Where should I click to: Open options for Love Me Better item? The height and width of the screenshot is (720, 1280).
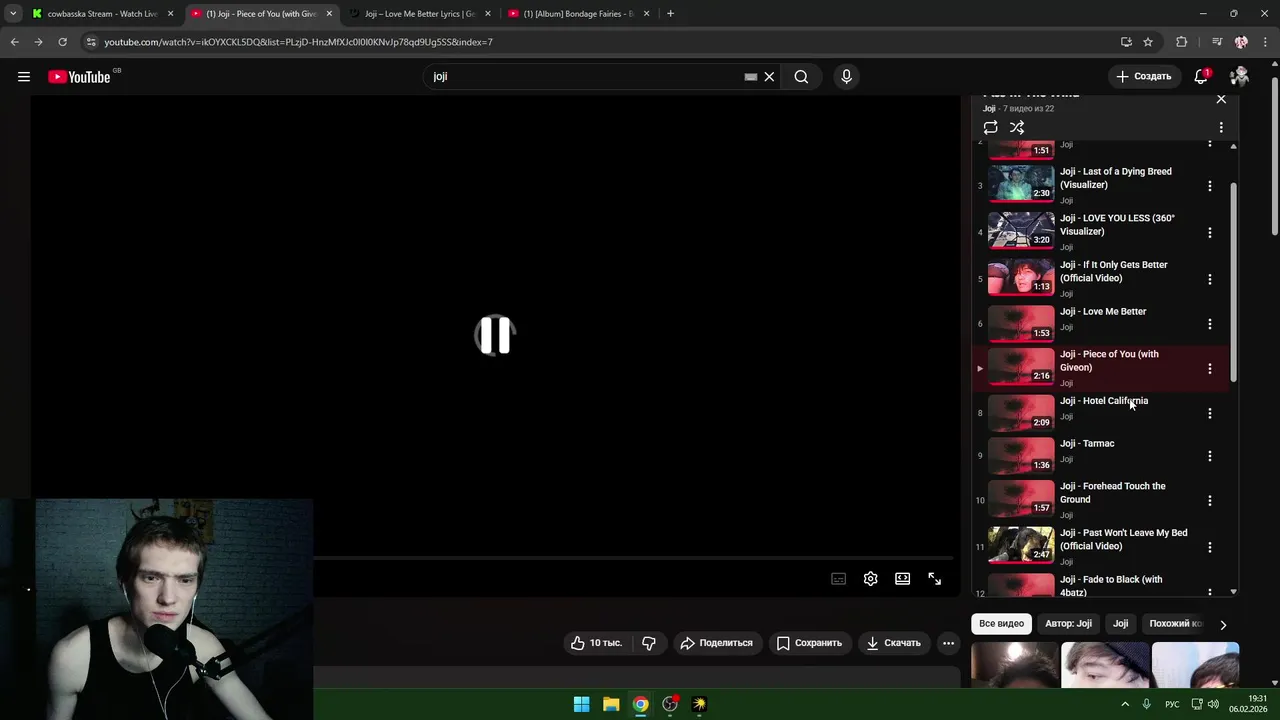[x=1209, y=324]
